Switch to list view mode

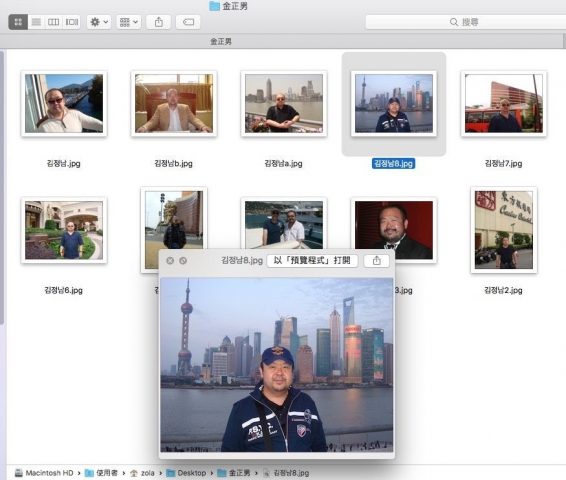click(x=36, y=22)
